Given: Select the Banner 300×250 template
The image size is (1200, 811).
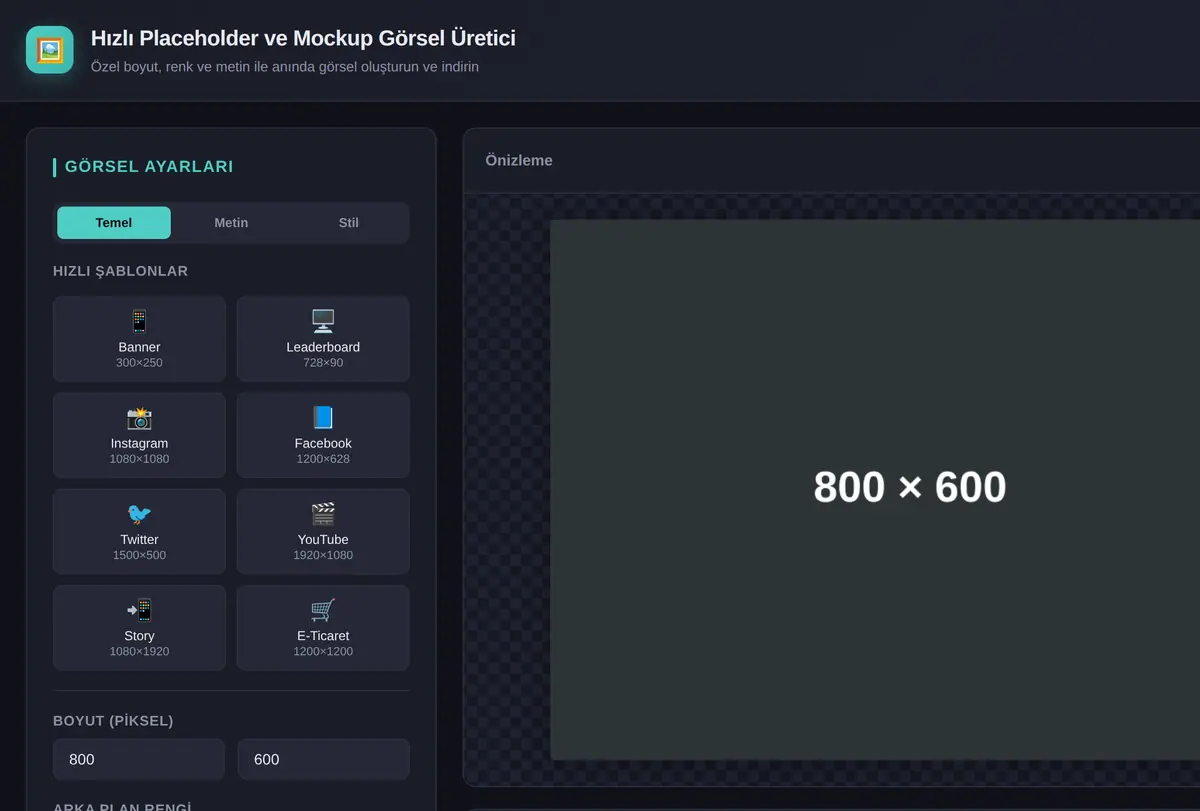Looking at the screenshot, I should 139,339.
